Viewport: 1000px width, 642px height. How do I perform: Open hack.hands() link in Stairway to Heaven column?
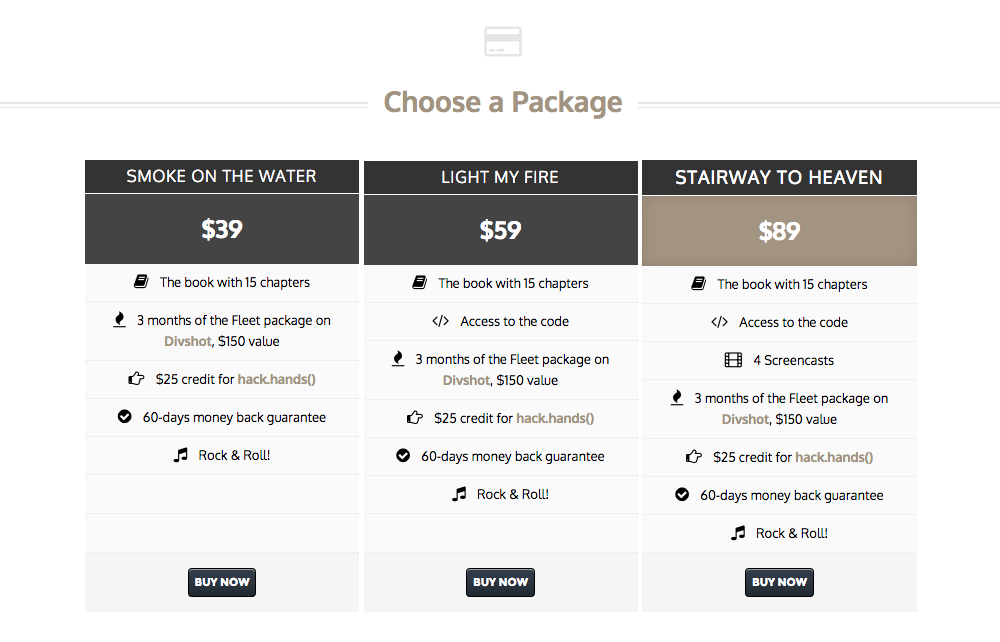[x=833, y=457]
